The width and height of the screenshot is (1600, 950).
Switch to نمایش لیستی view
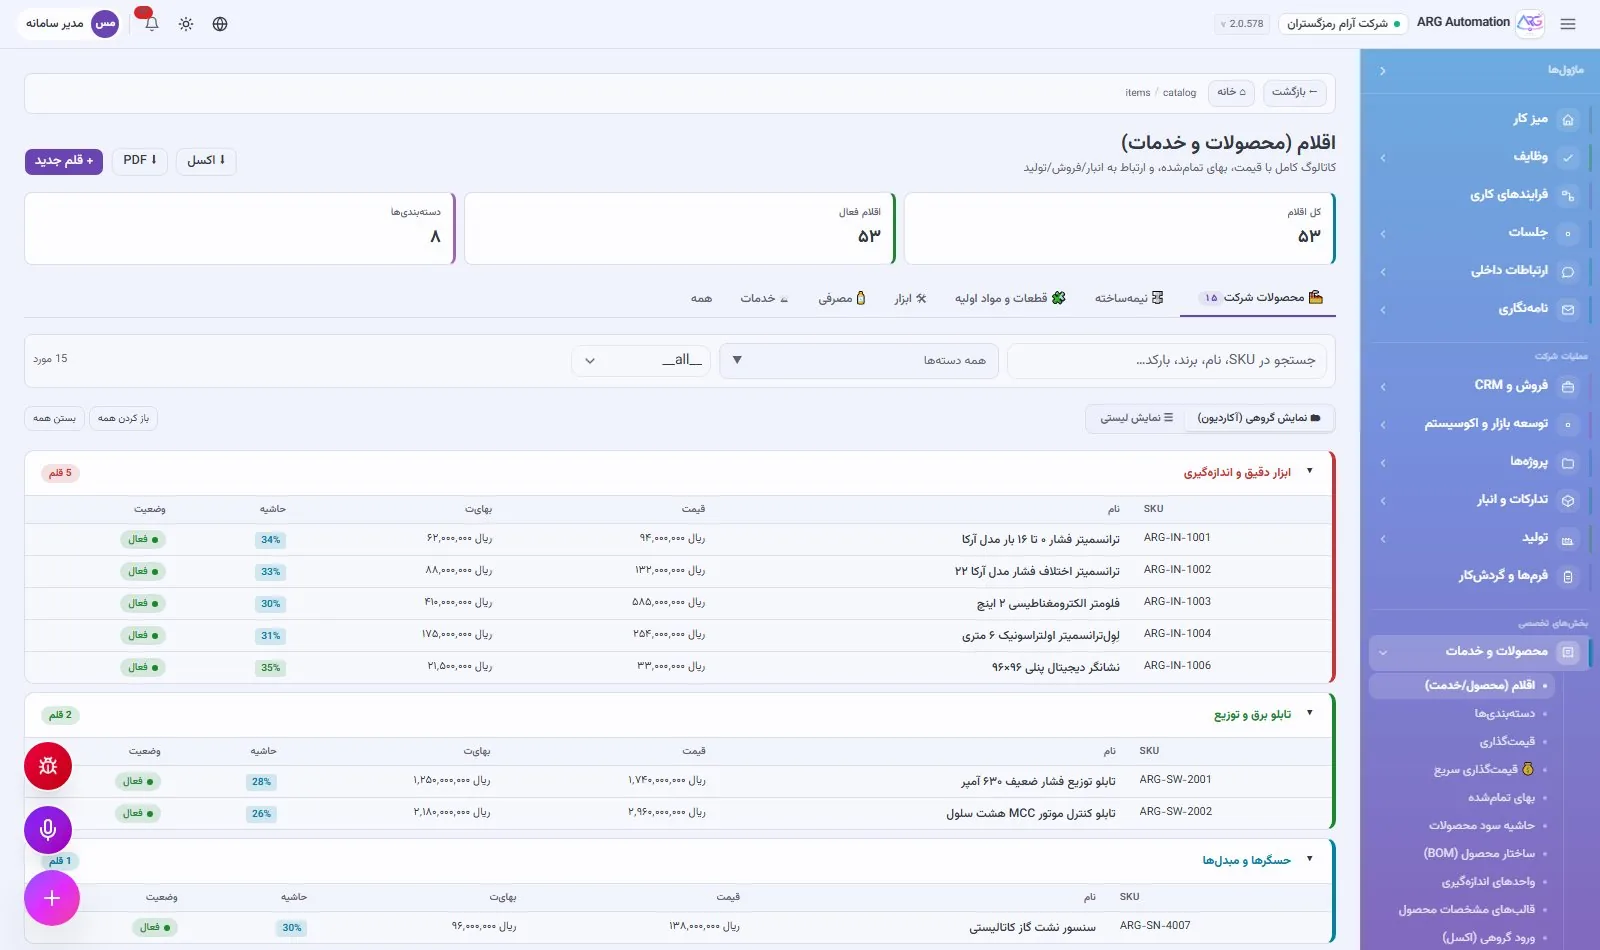(1137, 418)
